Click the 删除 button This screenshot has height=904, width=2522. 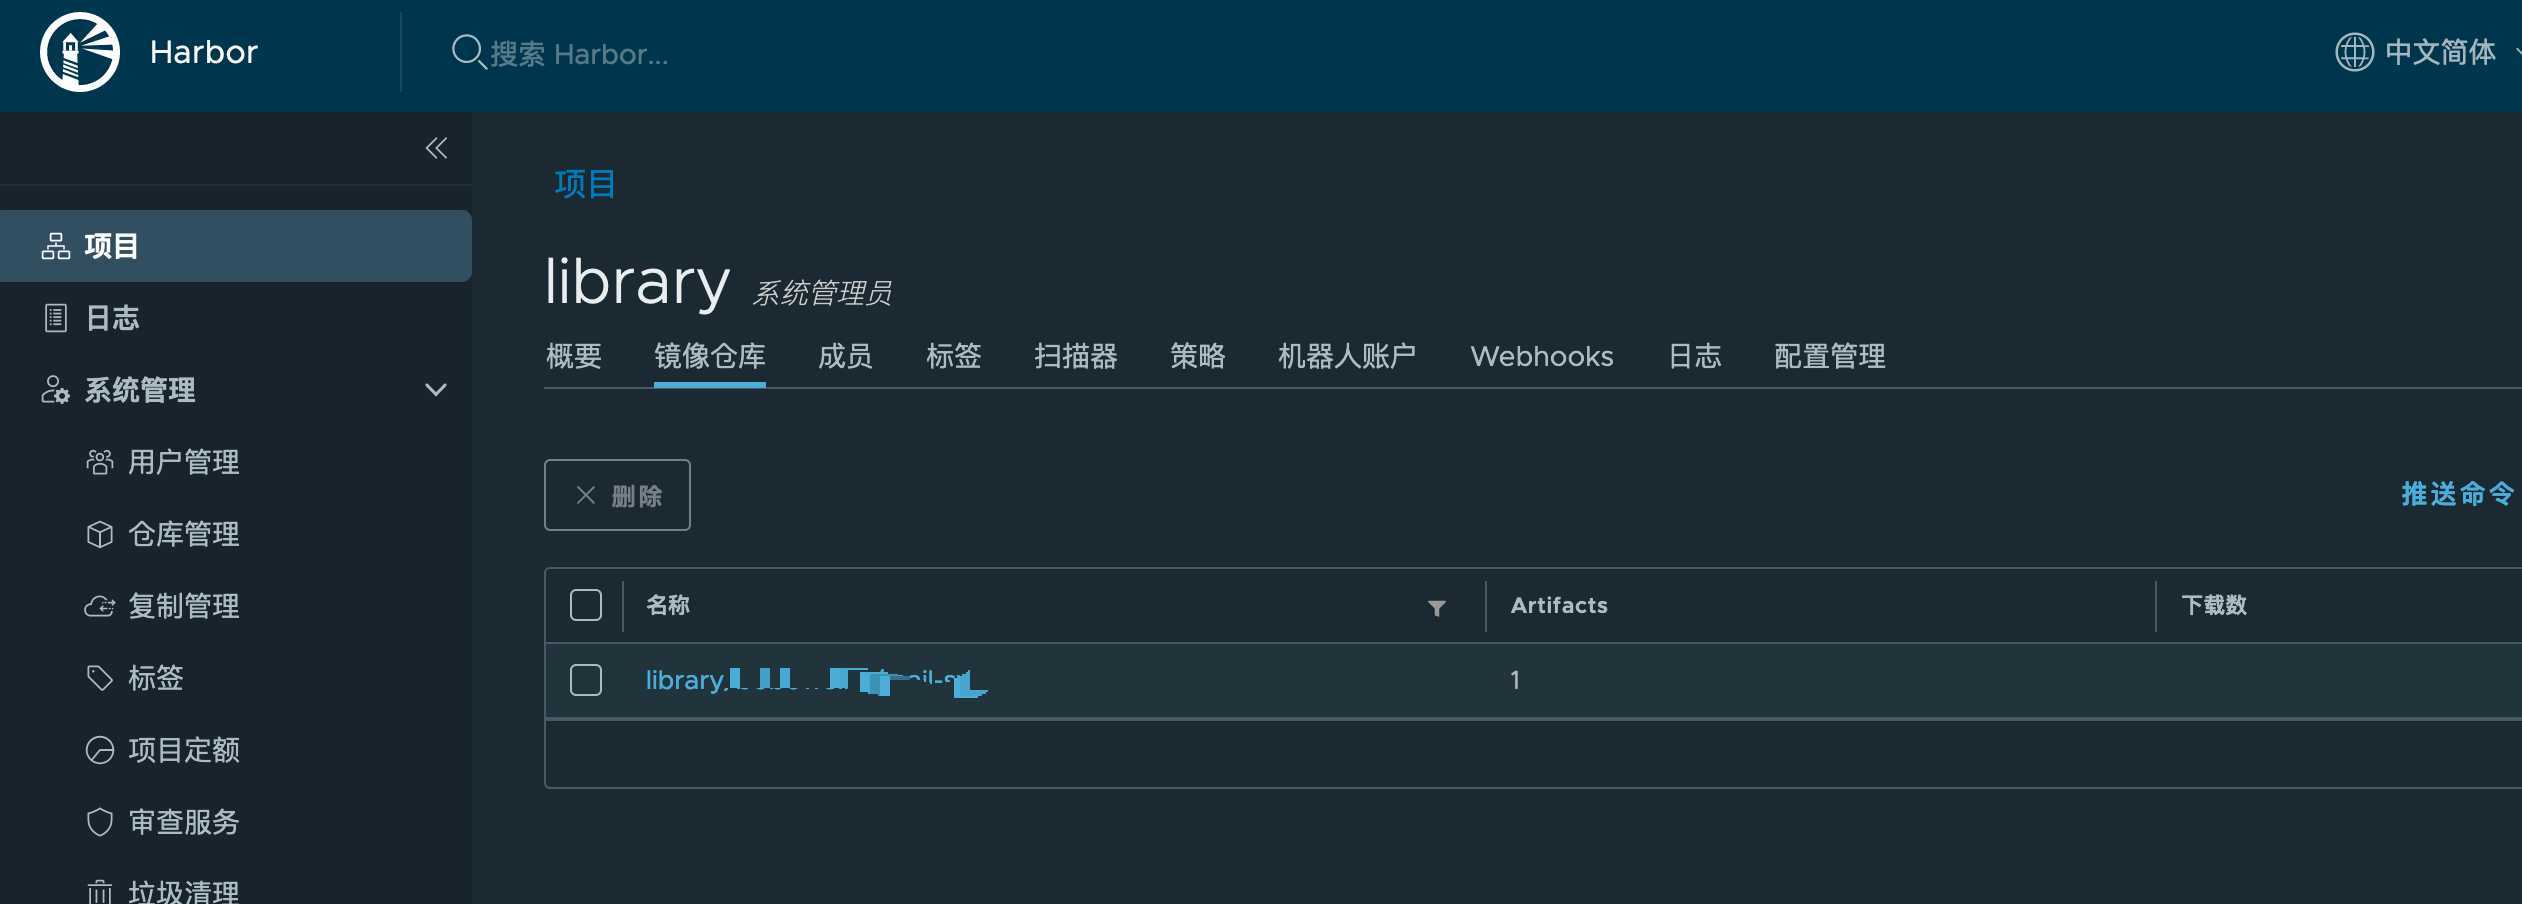(x=617, y=495)
